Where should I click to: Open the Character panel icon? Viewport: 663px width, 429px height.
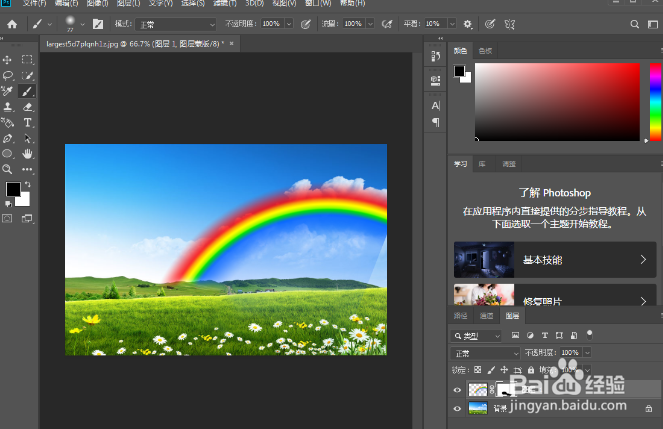click(x=436, y=106)
